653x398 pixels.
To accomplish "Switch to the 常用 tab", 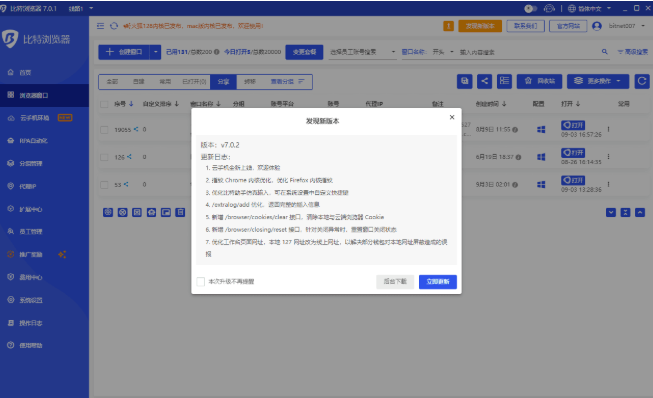I will [165, 82].
